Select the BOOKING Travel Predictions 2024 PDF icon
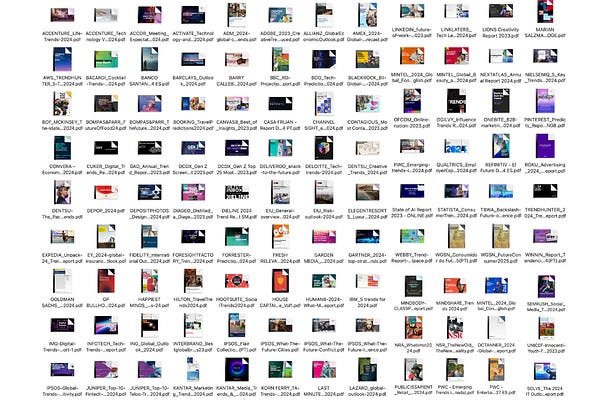The height and width of the screenshot is (400, 600). (193, 104)
